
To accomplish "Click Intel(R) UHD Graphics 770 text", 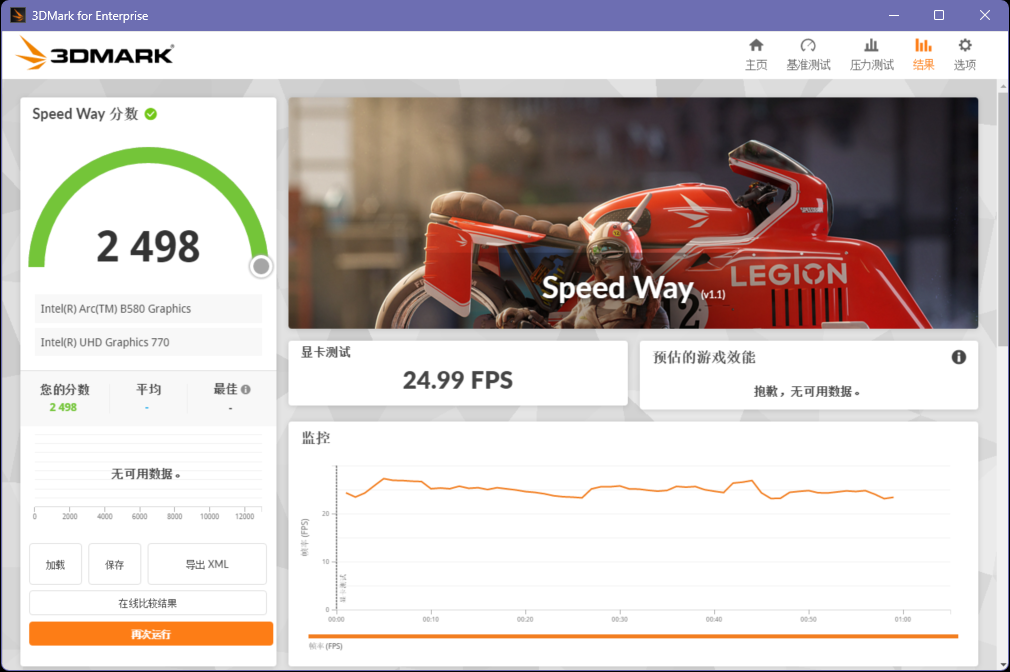I will point(105,342).
